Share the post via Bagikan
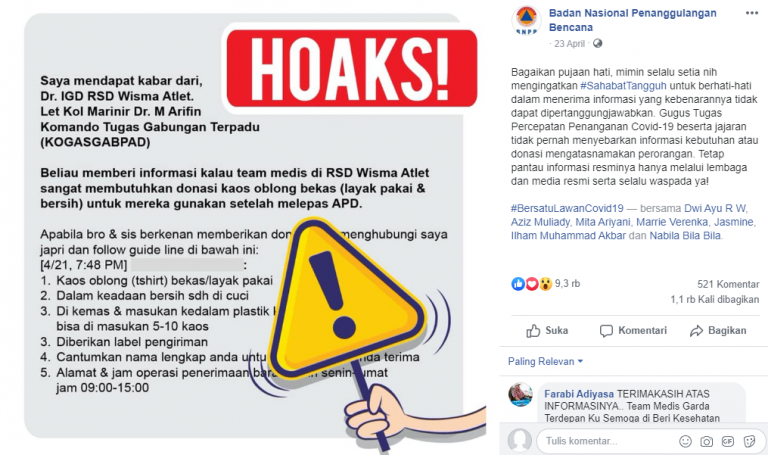 (x=718, y=331)
